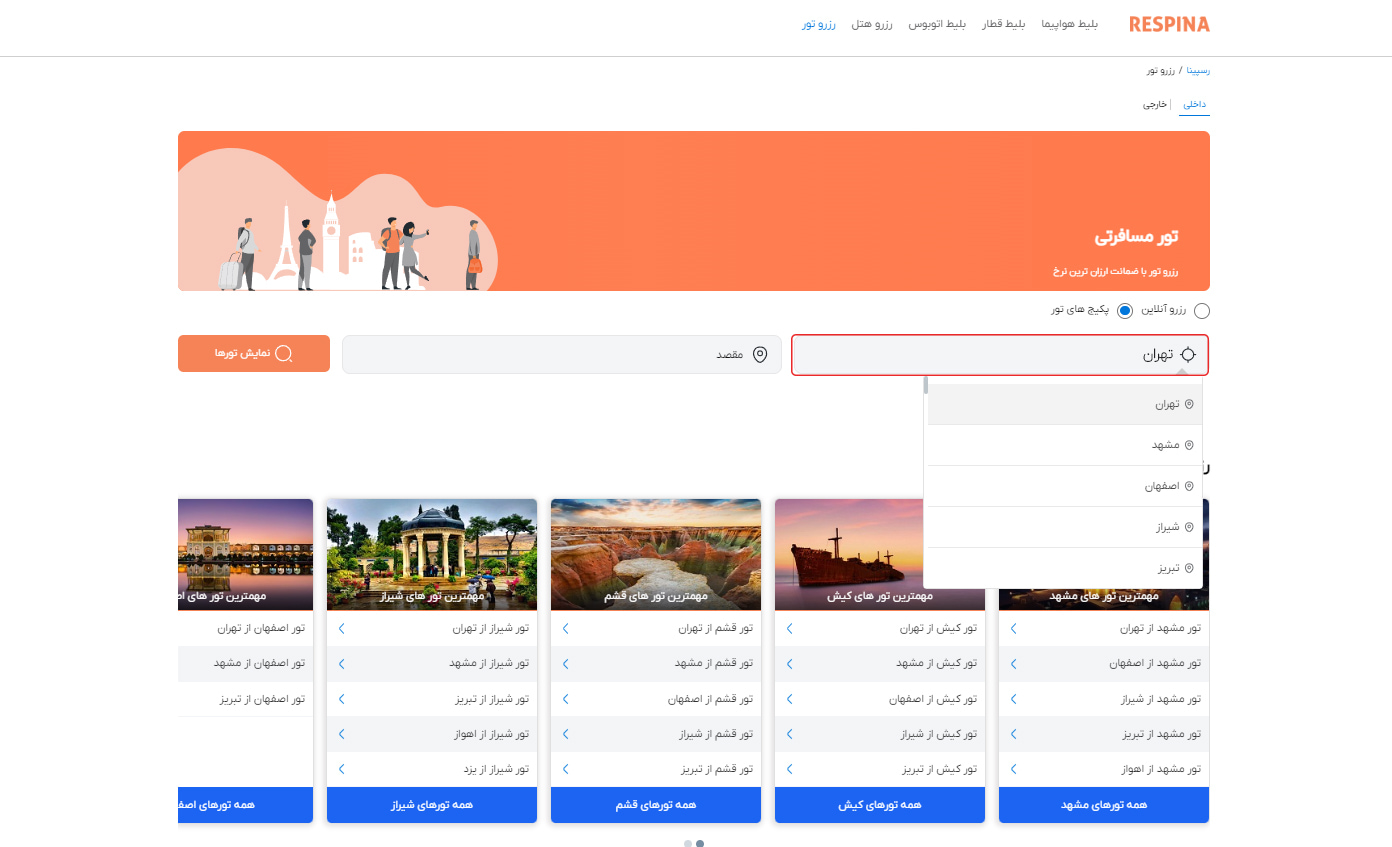Open the رسپینا breadcrumb link
Screen dimensions: 1392x847
coord(1196,70)
